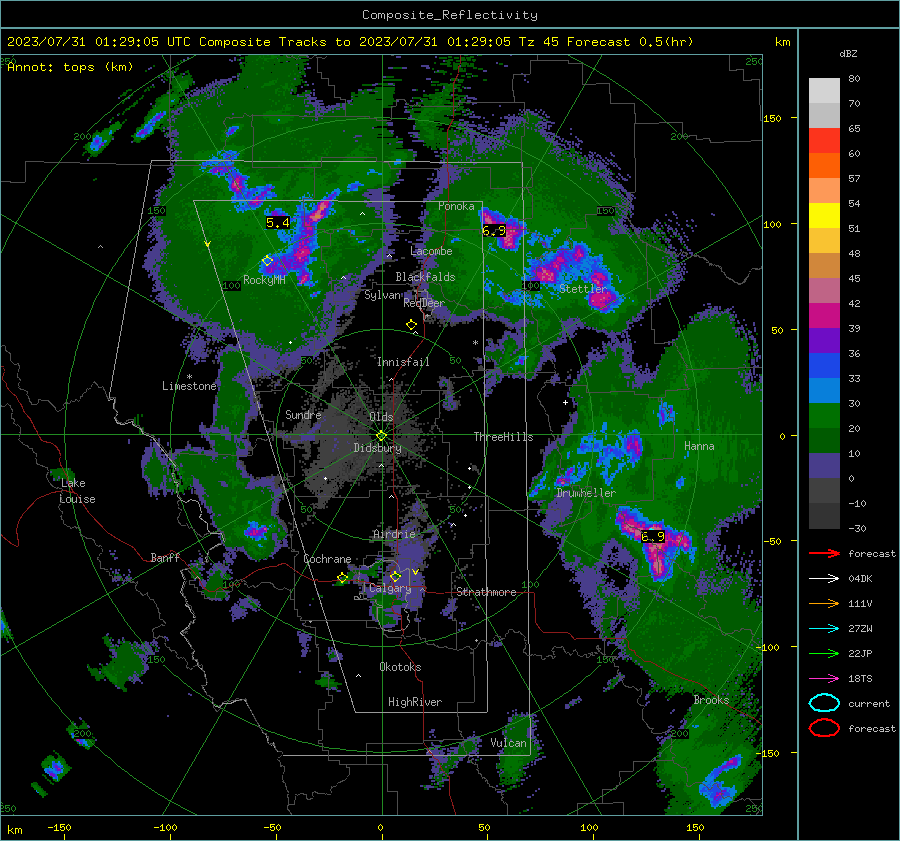Viewport: 900px width, 841px height.
Task: Select the yellow diamond marker above Calgary
Action: 395,576
